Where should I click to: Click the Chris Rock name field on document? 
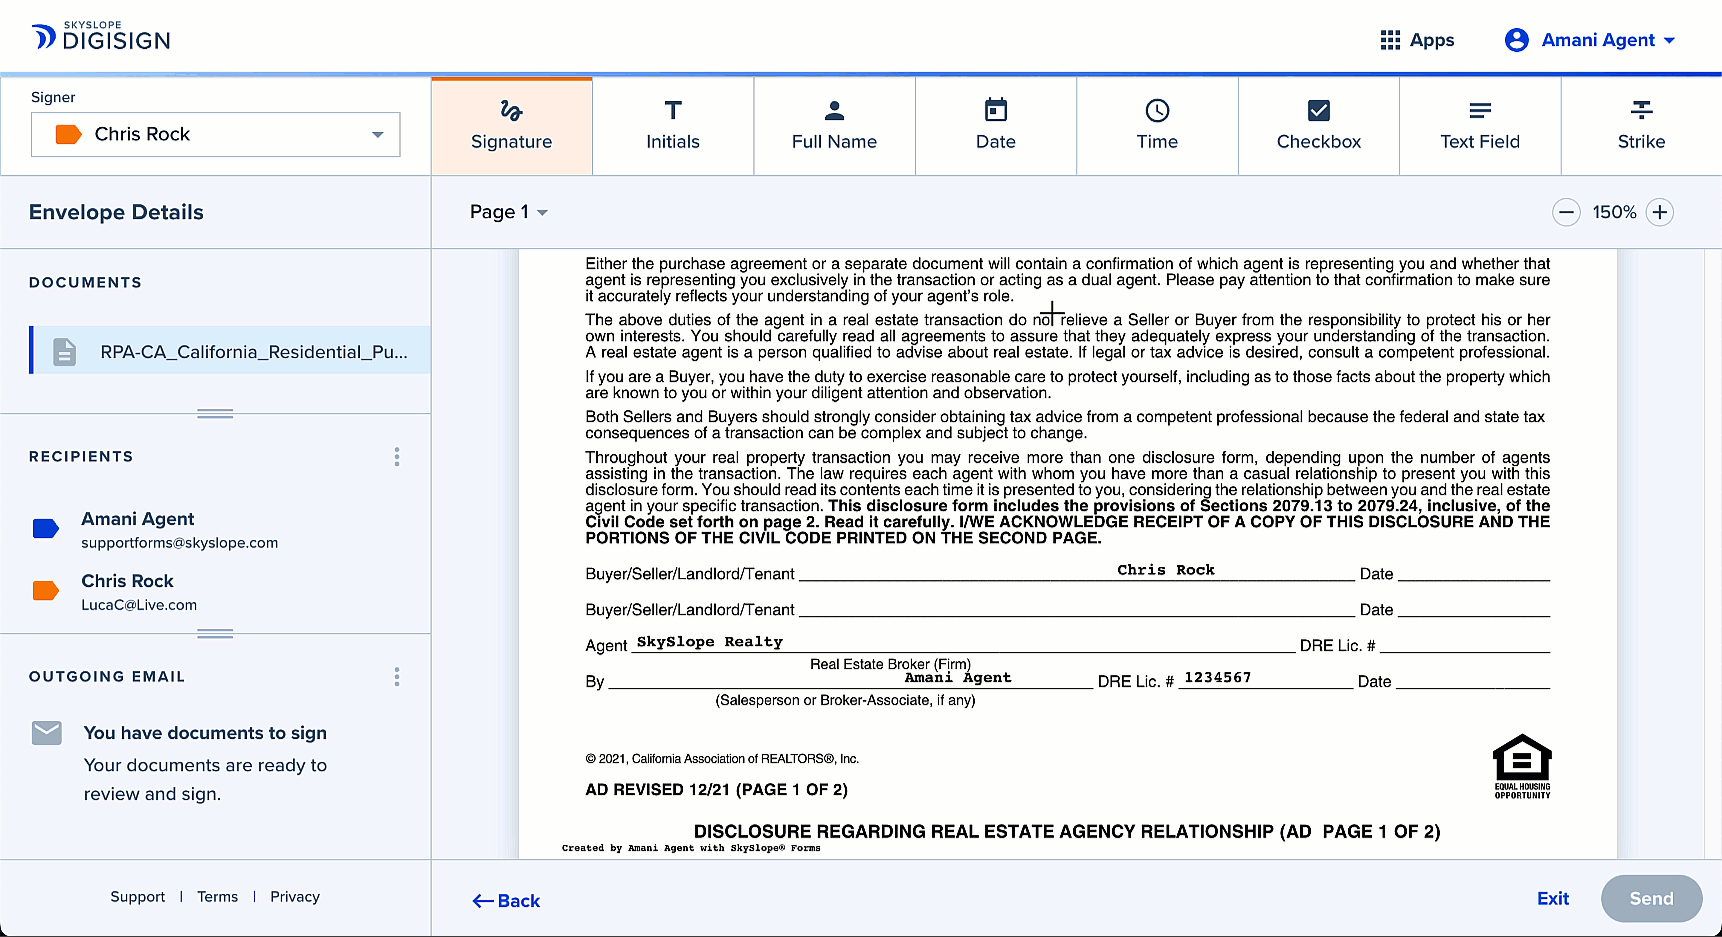click(x=1166, y=570)
